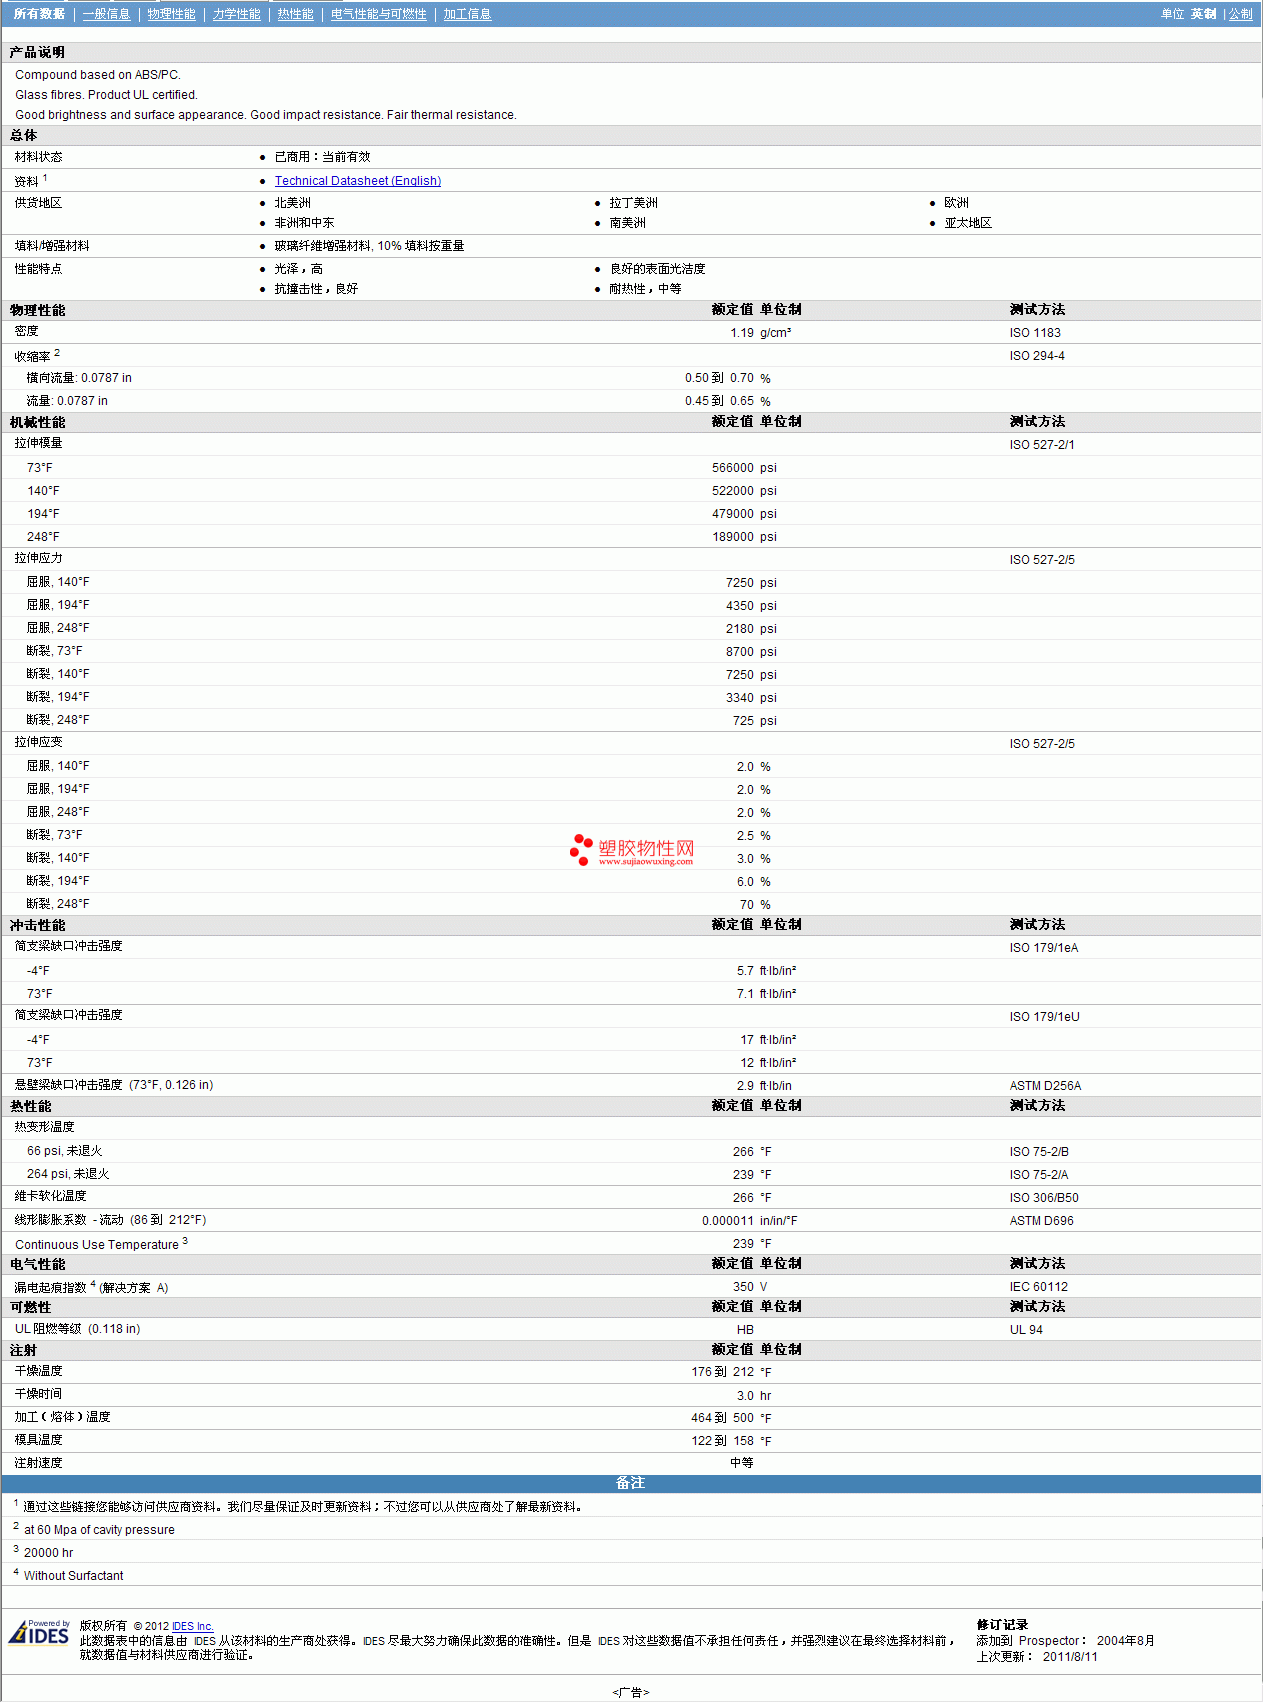Select the ISO 527-2/1 test method
The width and height of the screenshot is (1263, 1702).
pos(1042,445)
